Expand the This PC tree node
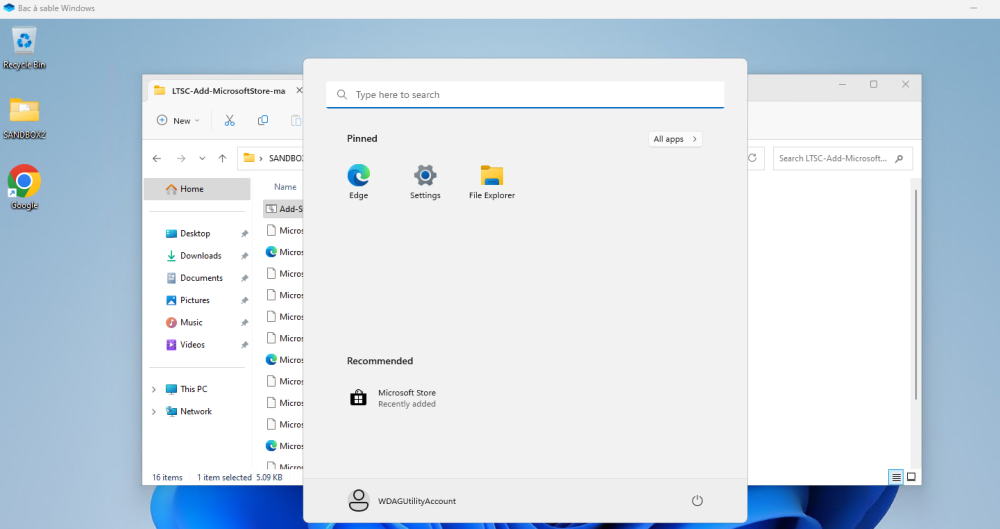 [x=154, y=389]
